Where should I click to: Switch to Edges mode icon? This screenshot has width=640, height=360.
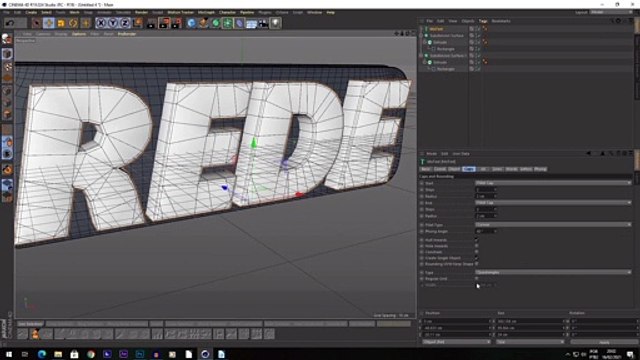coord(7,103)
